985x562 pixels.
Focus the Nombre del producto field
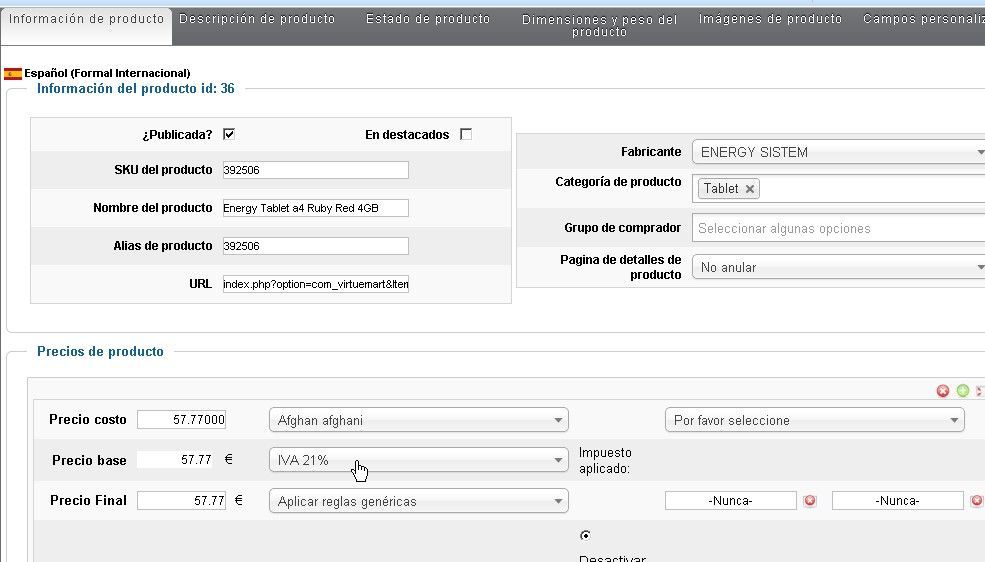(x=315, y=208)
